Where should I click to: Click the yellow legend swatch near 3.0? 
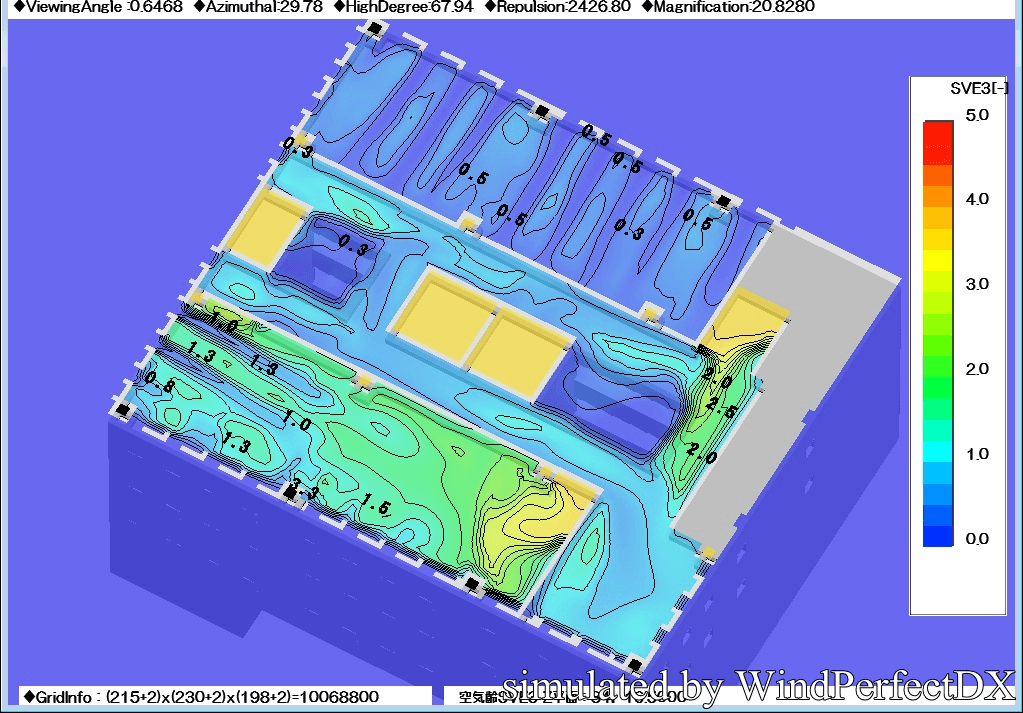pos(938,261)
